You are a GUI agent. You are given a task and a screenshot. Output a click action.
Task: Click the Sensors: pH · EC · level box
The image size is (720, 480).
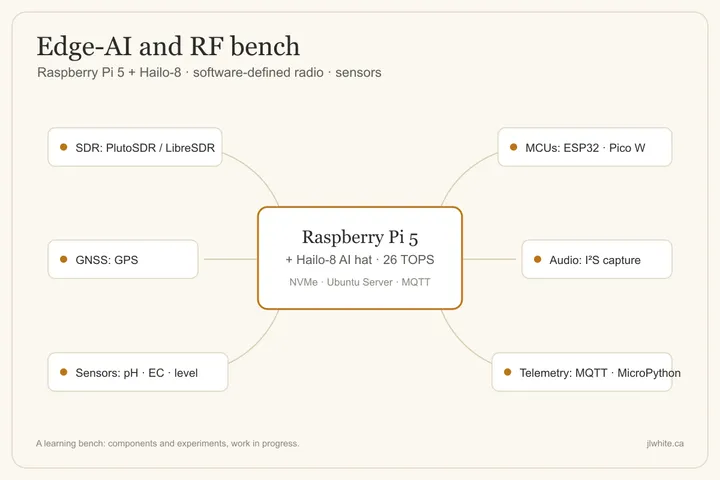(138, 372)
